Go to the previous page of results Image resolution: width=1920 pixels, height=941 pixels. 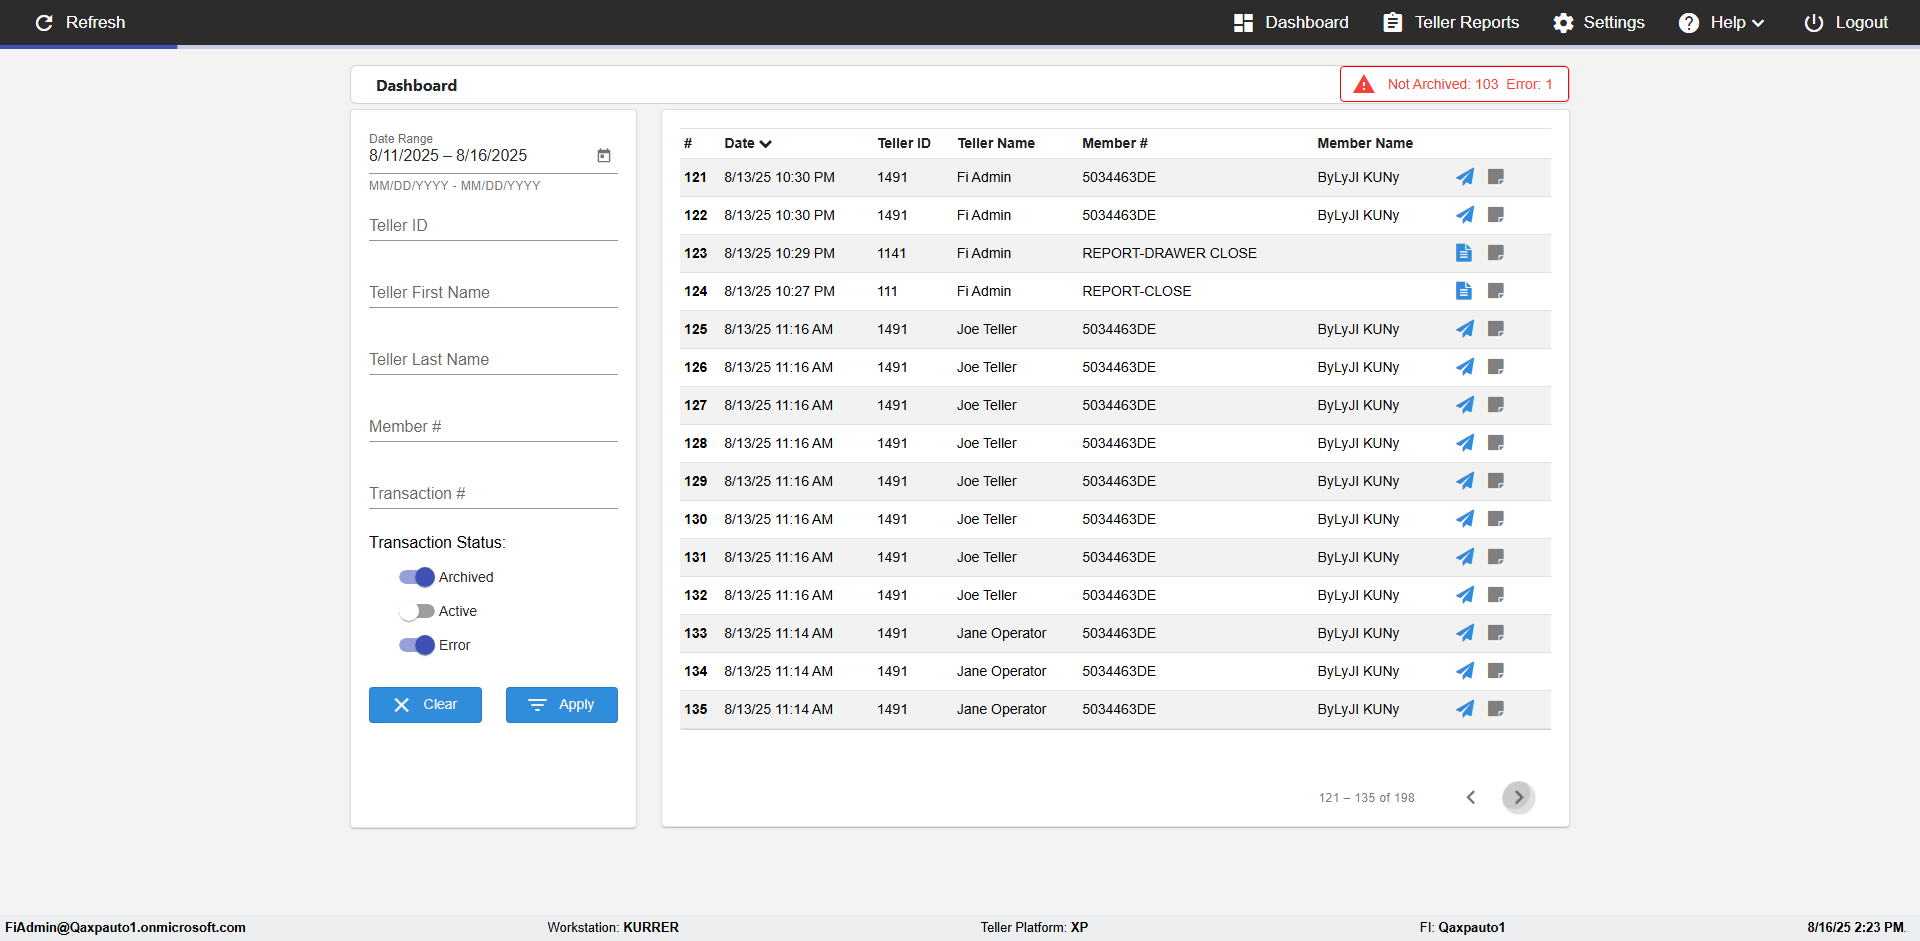1471,797
